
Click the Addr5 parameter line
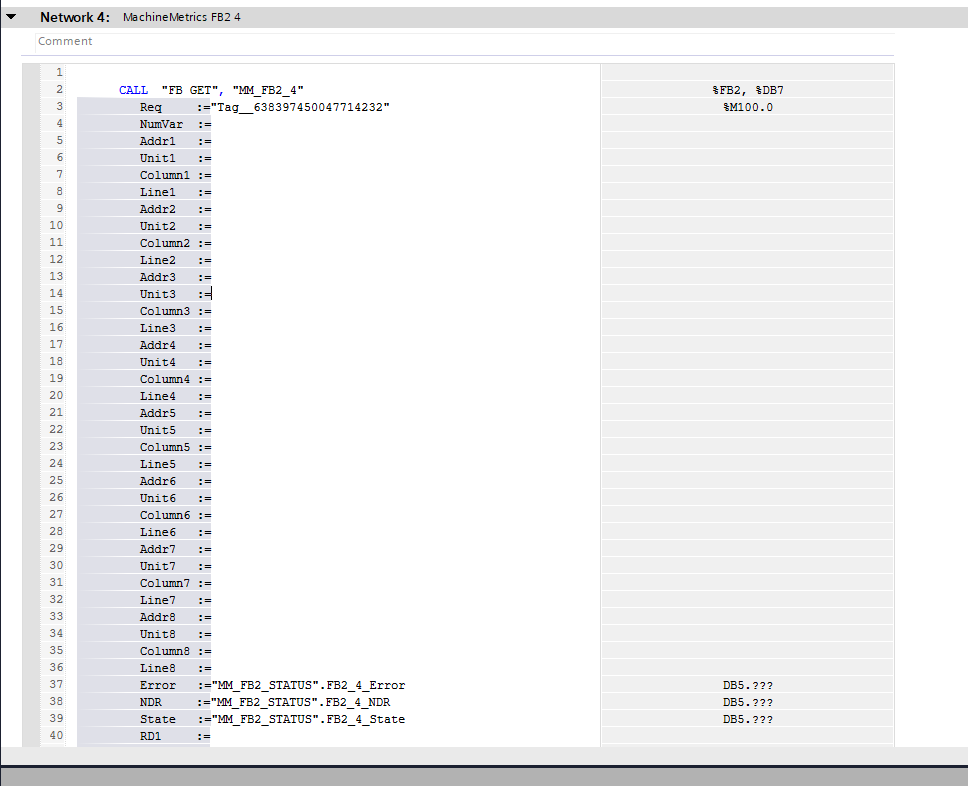pyautogui.click(x=157, y=413)
